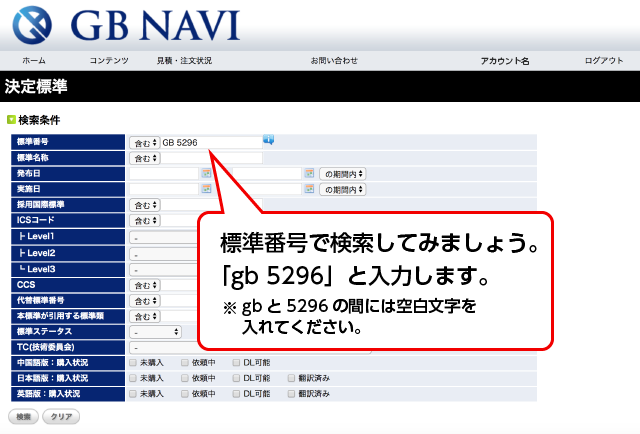Open calendar picker for 実施日 start date

coord(207,189)
